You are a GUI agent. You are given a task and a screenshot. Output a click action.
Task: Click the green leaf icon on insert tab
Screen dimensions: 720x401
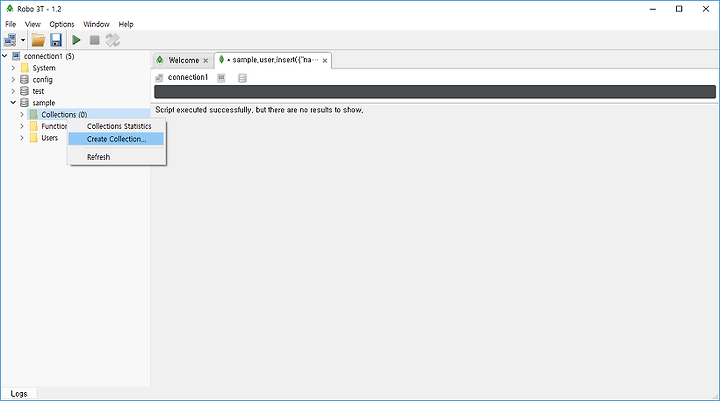[221, 60]
